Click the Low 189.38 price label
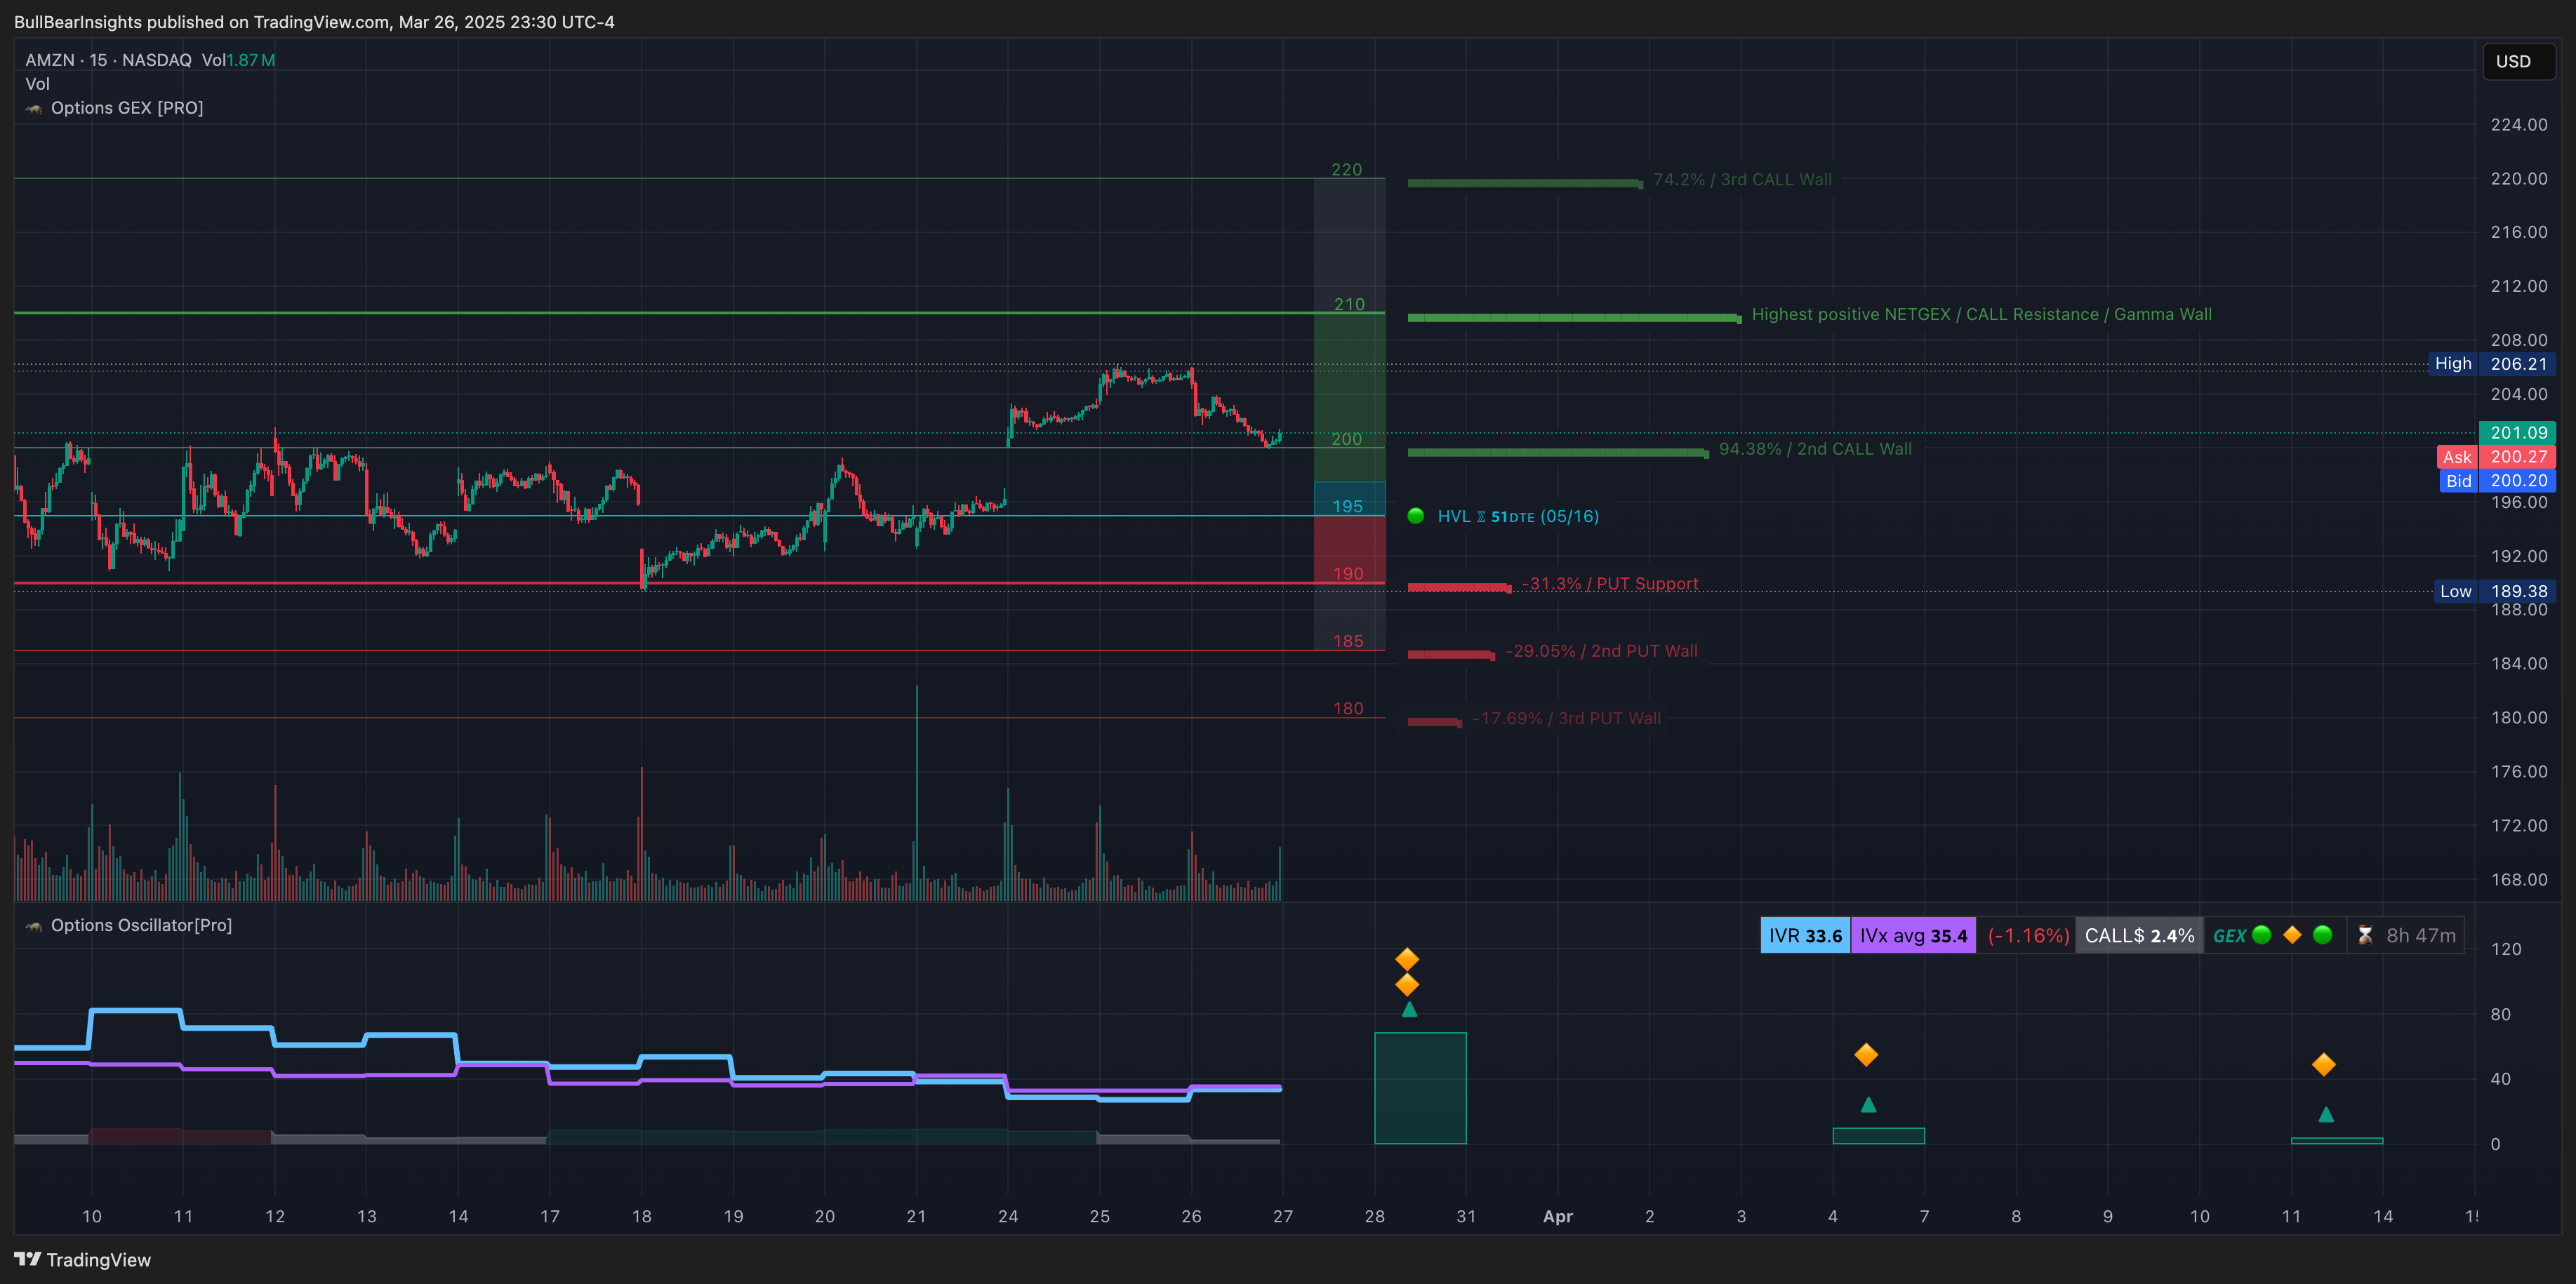The image size is (2576, 1284). pos(2495,591)
